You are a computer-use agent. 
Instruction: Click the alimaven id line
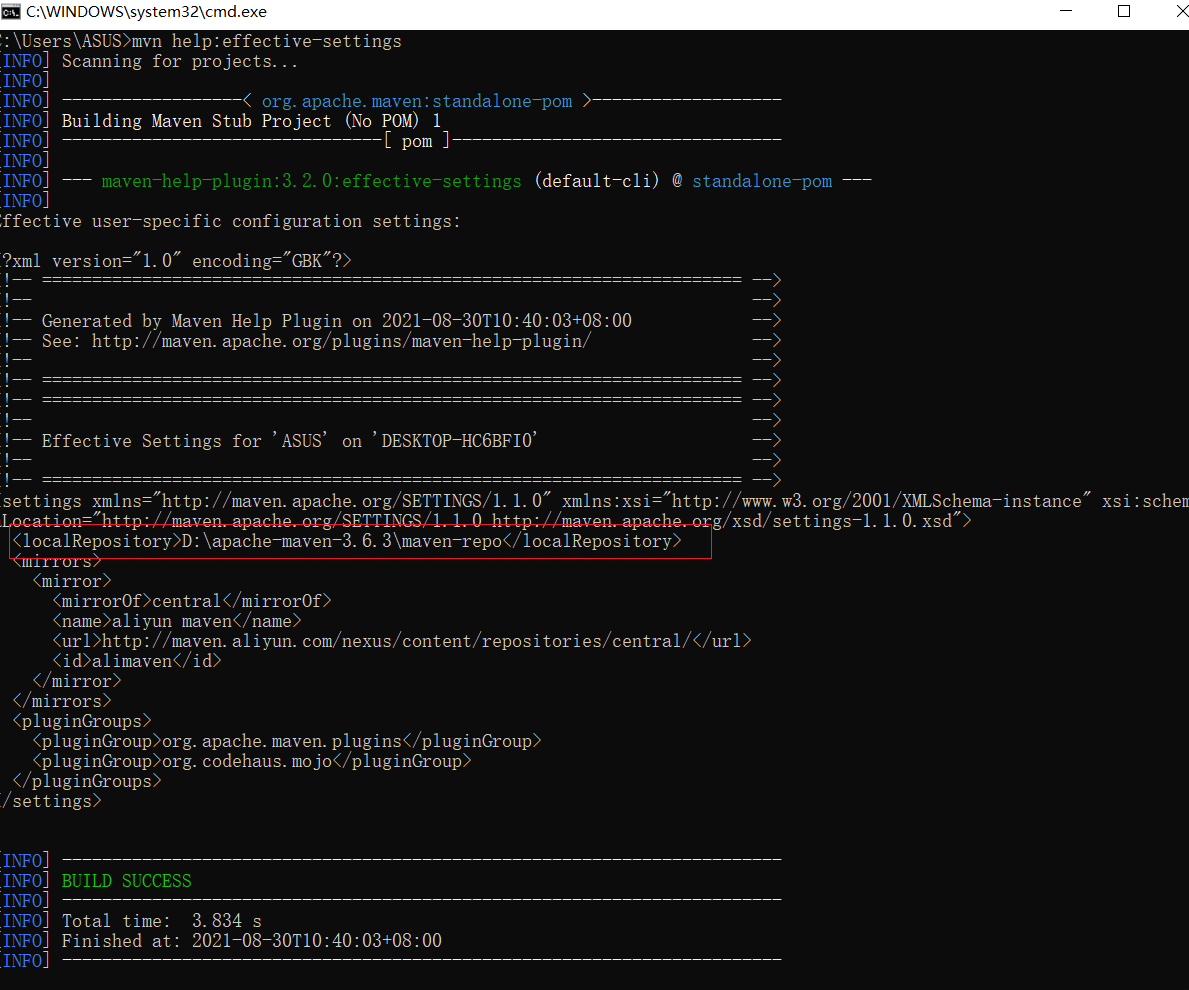point(137,661)
